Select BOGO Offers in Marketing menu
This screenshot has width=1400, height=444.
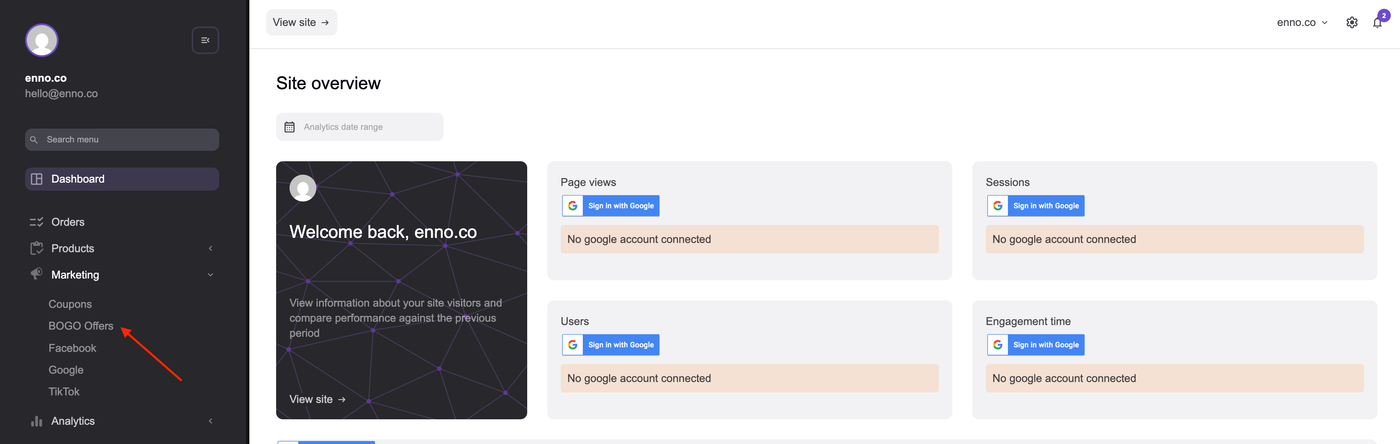pos(81,326)
